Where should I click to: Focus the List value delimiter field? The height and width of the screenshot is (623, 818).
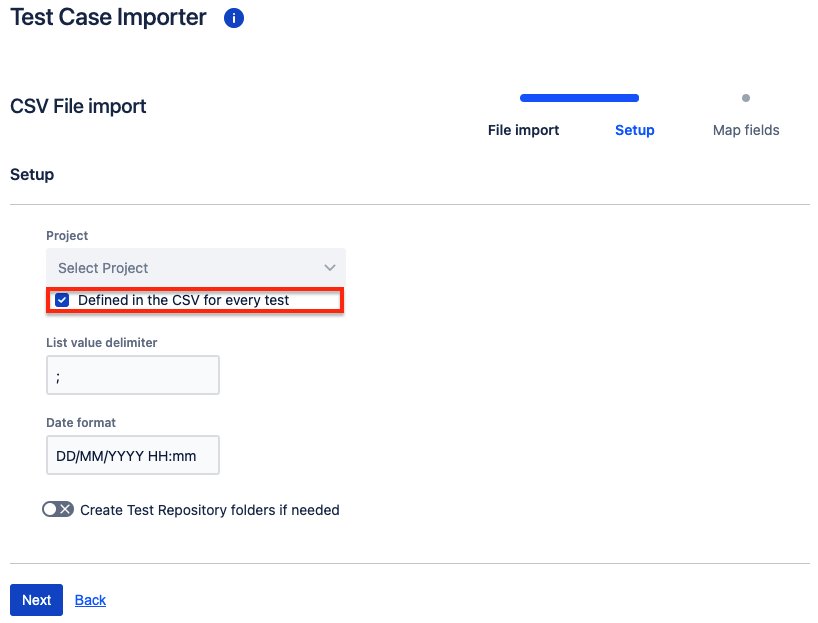click(133, 375)
